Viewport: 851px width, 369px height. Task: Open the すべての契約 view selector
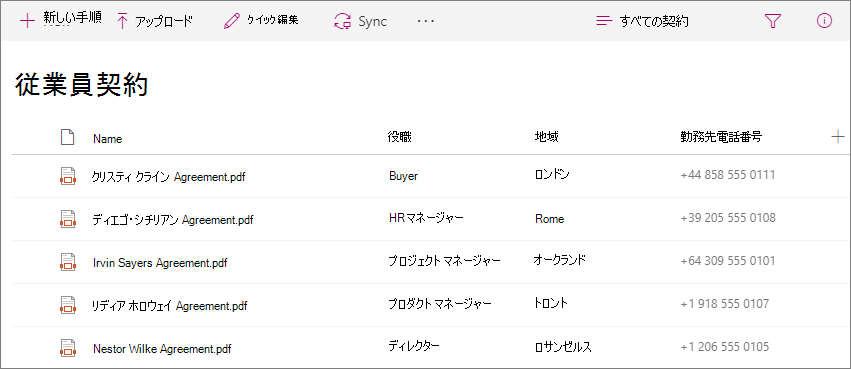click(654, 21)
